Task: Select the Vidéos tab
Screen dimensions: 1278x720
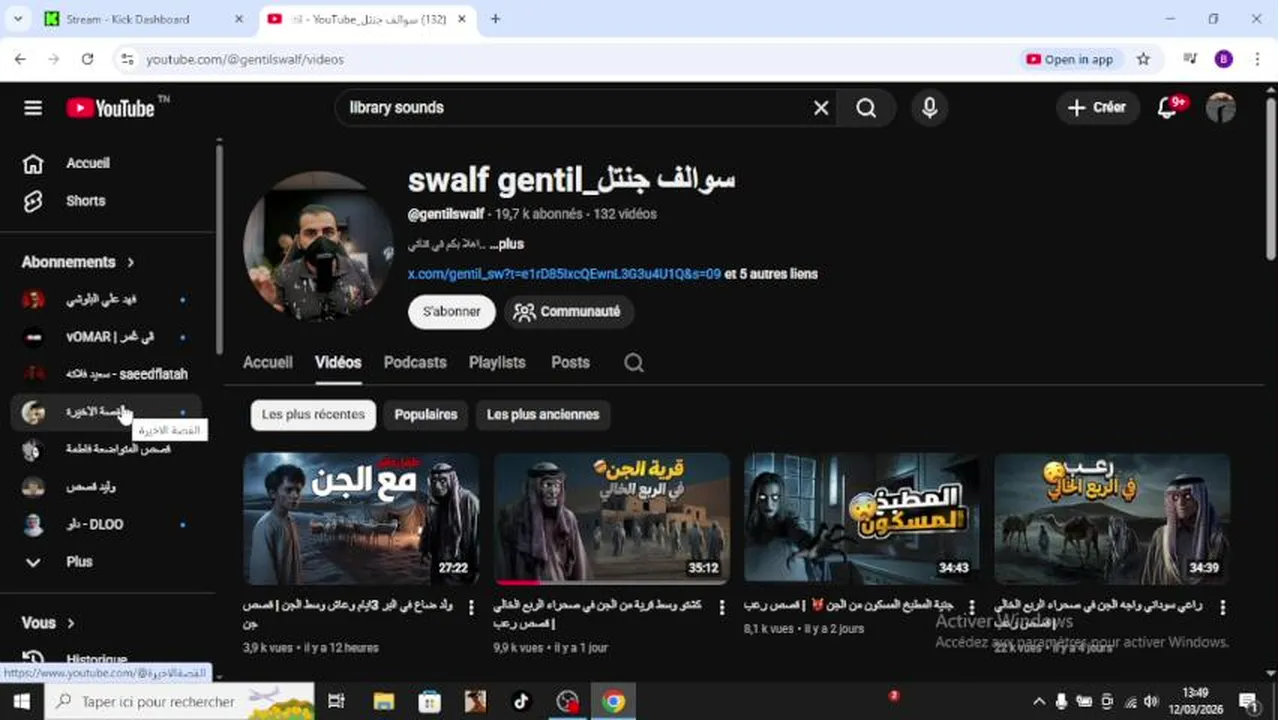Action: click(x=338, y=363)
